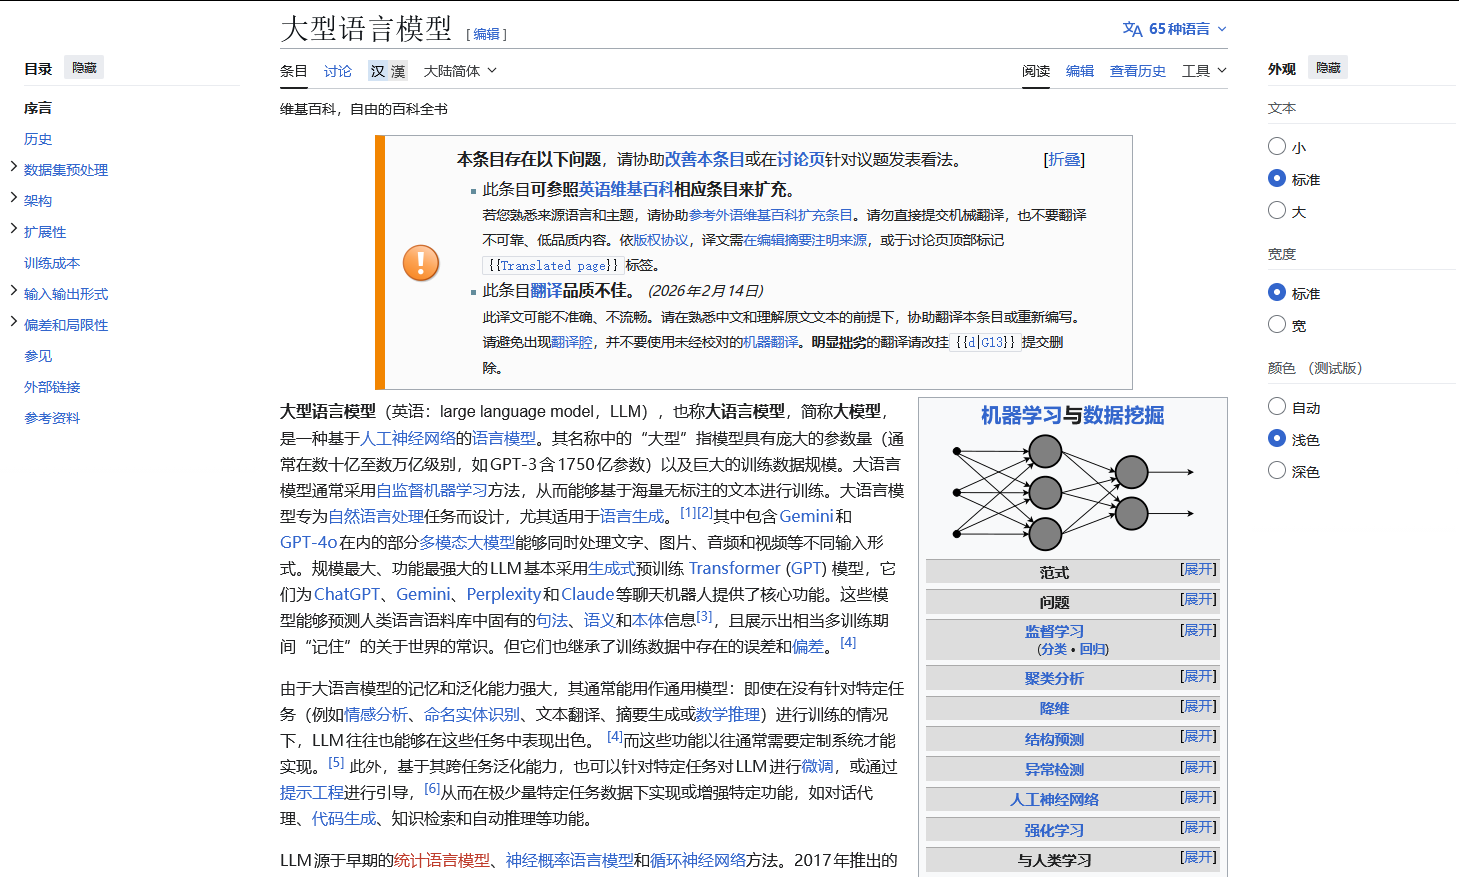
Task: Go to 历史 in contents
Action: (38, 139)
